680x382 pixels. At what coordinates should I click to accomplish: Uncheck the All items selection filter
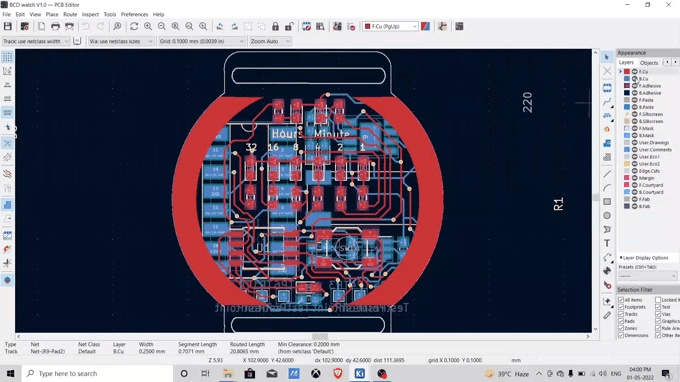click(621, 300)
